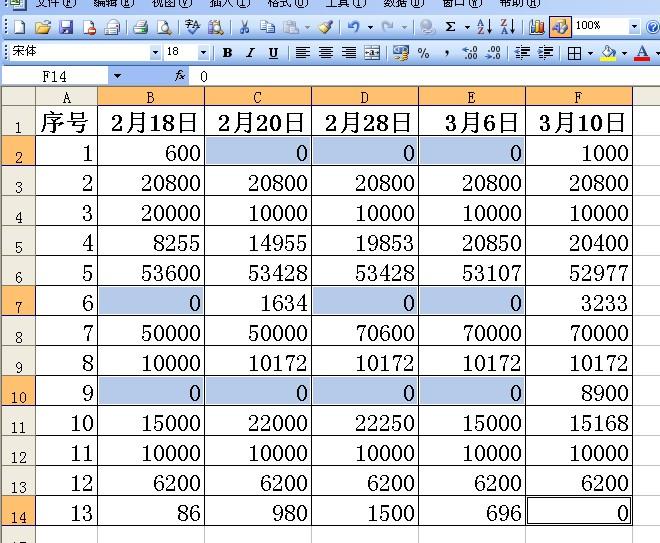
Task: Apply currency style icon
Action: [400, 53]
